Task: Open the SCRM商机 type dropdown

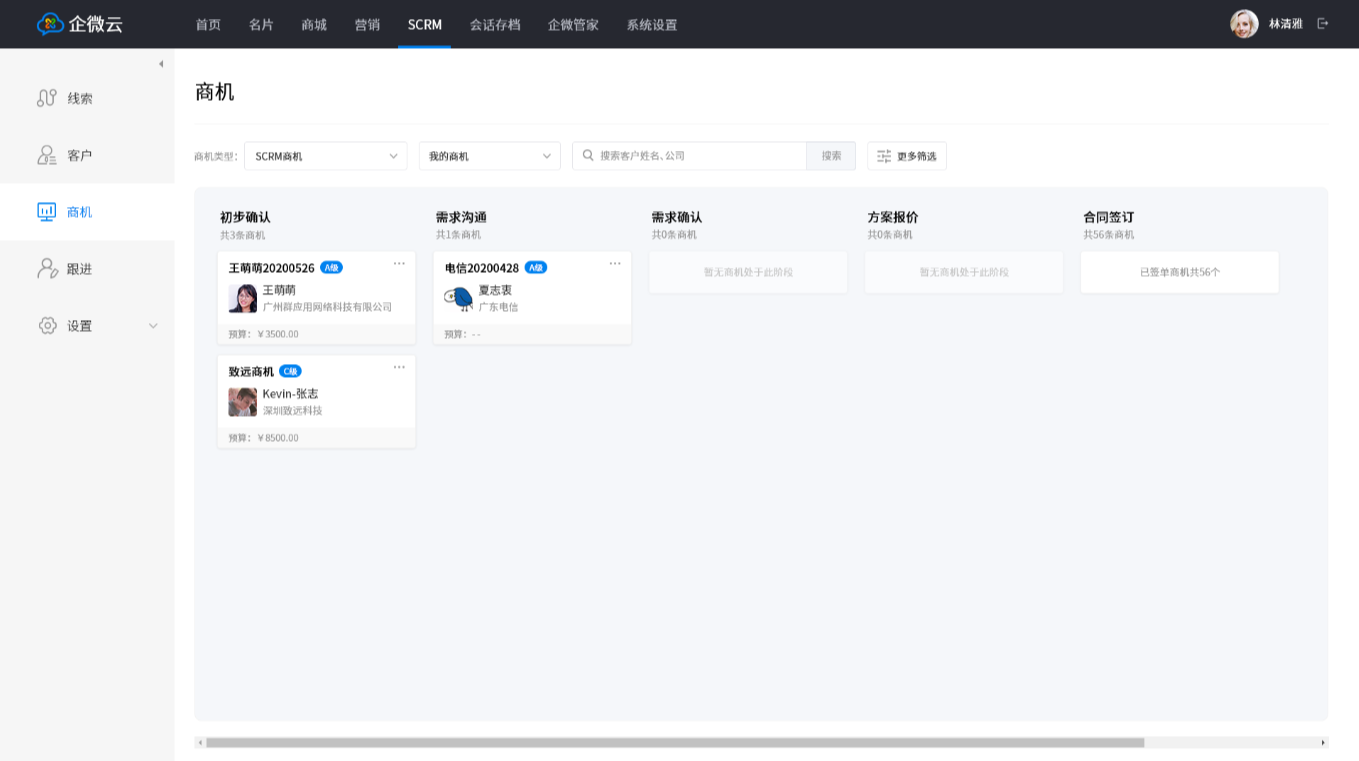Action: point(325,156)
